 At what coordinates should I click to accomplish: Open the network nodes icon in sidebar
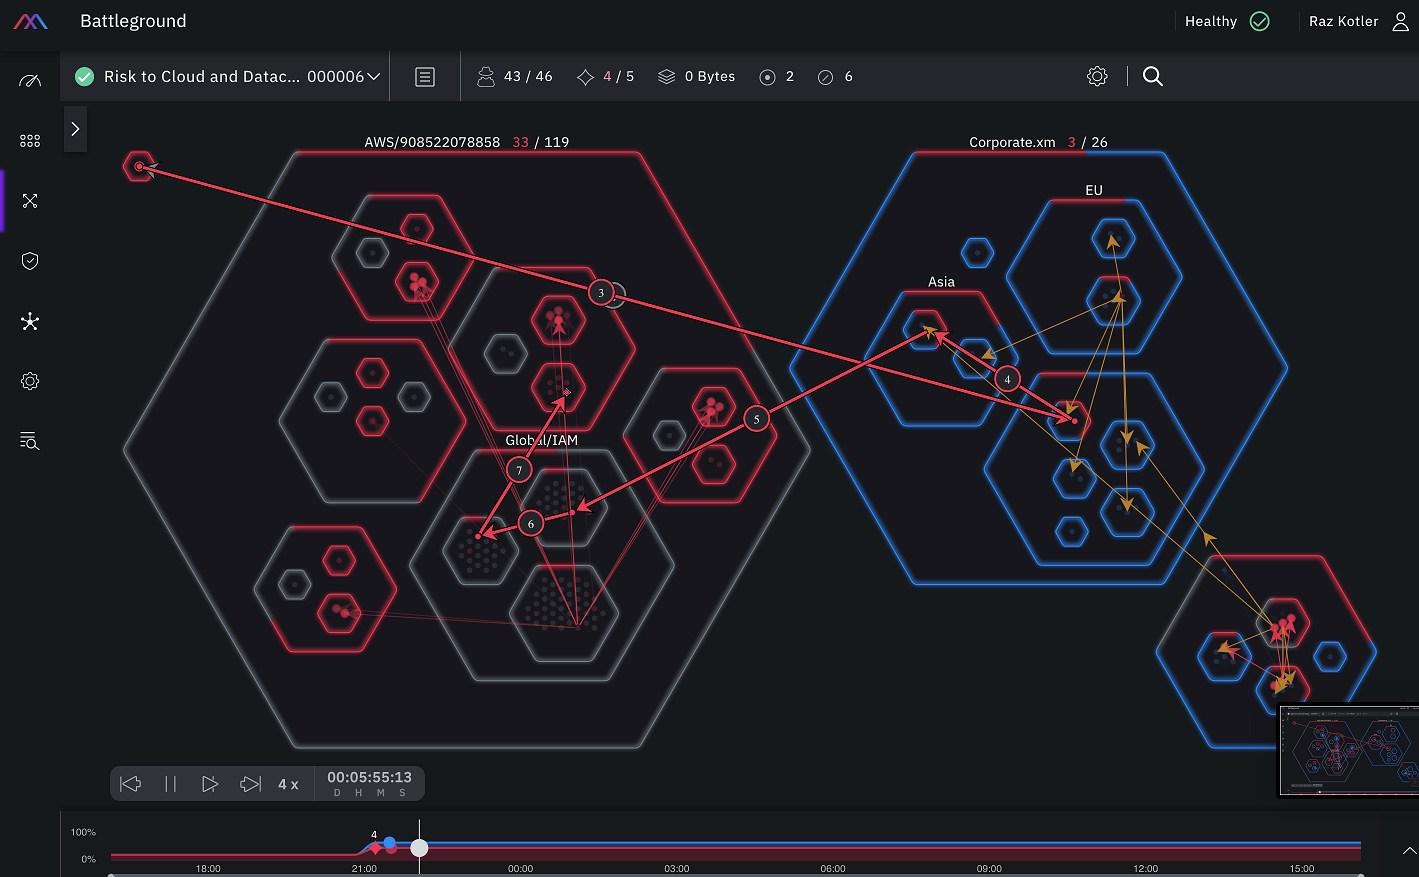(x=30, y=321)
